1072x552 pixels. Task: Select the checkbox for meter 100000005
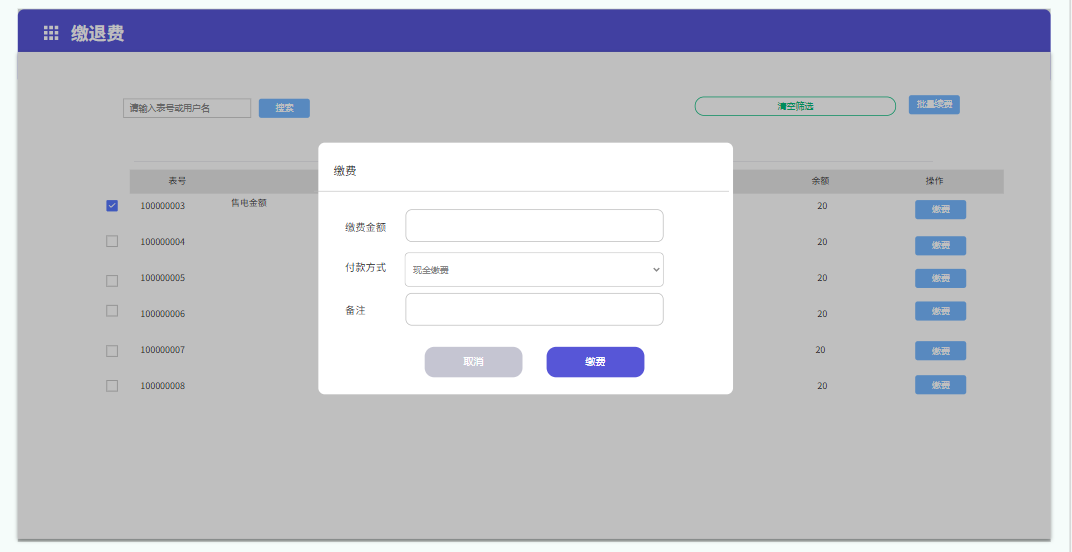(x=112, y=279)
